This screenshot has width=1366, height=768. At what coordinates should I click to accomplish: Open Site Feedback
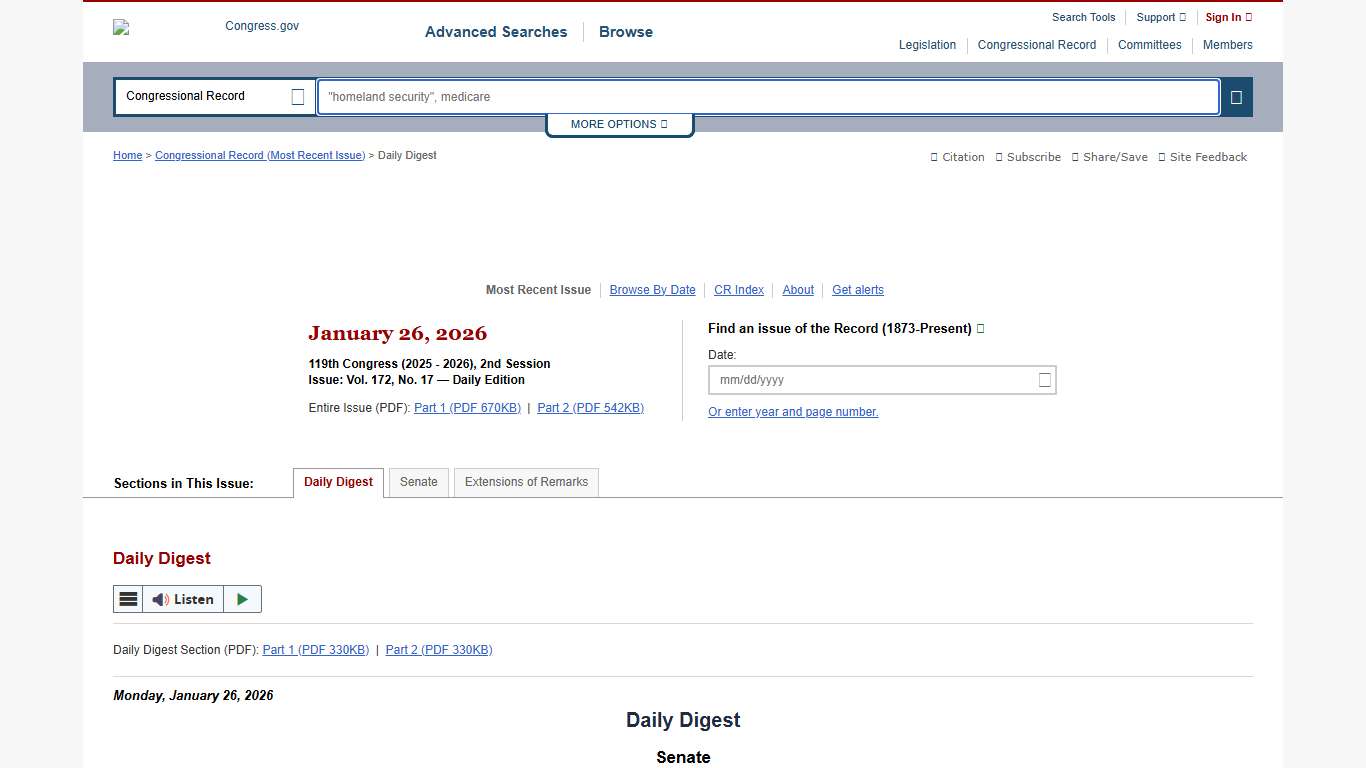click(x=1202, y=157)
